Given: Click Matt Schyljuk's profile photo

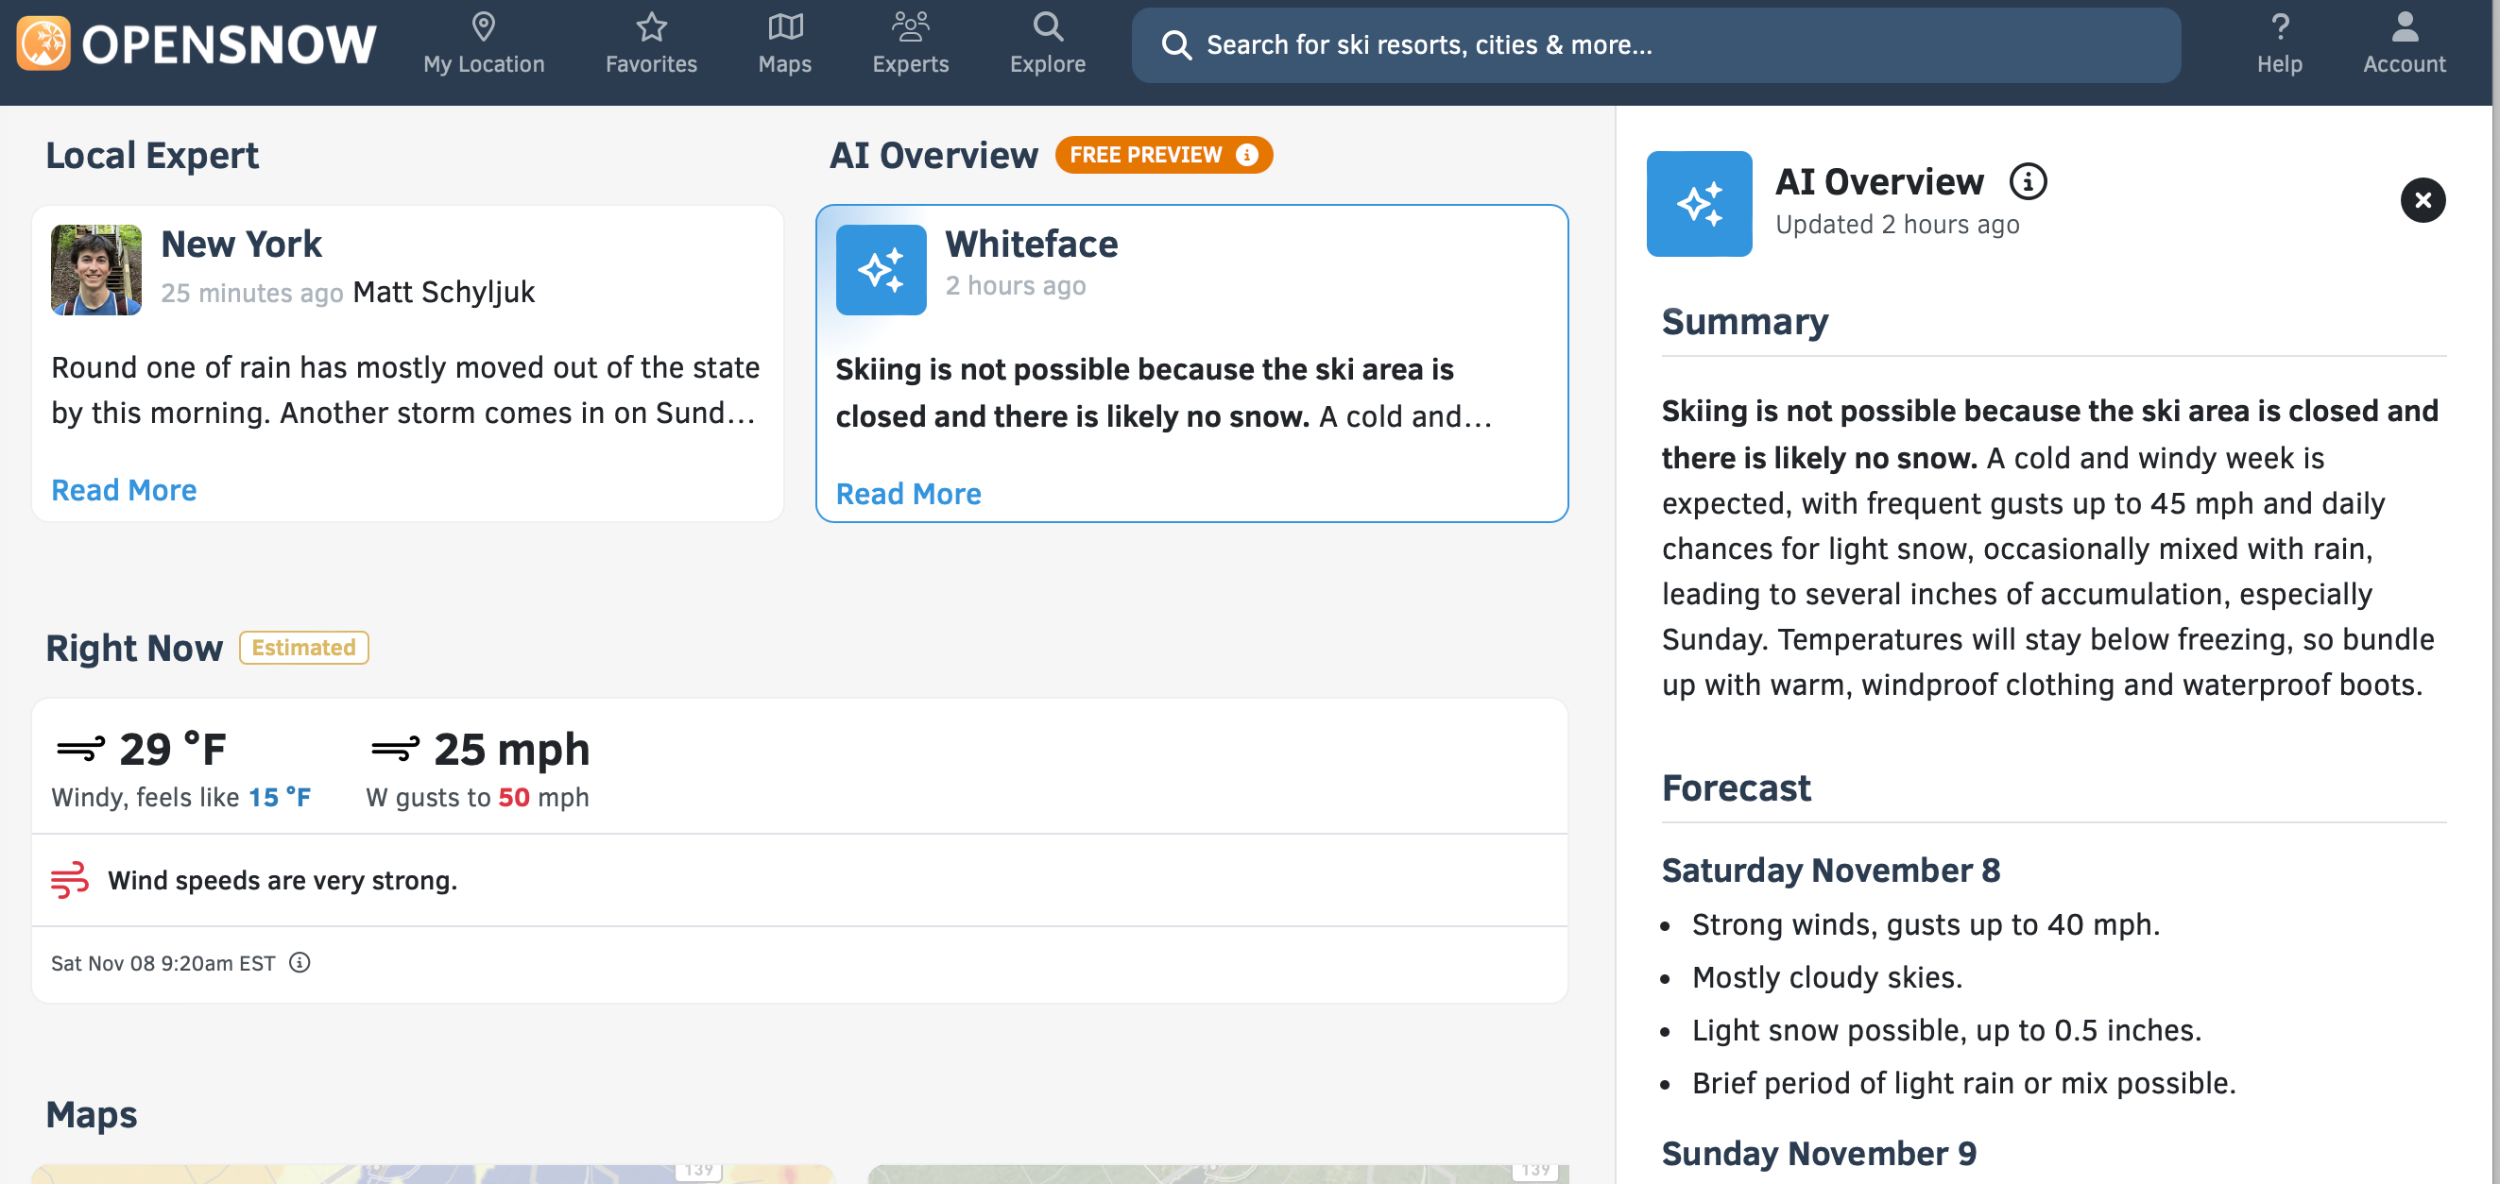Looking at the screenshot, I should point(96,270).
